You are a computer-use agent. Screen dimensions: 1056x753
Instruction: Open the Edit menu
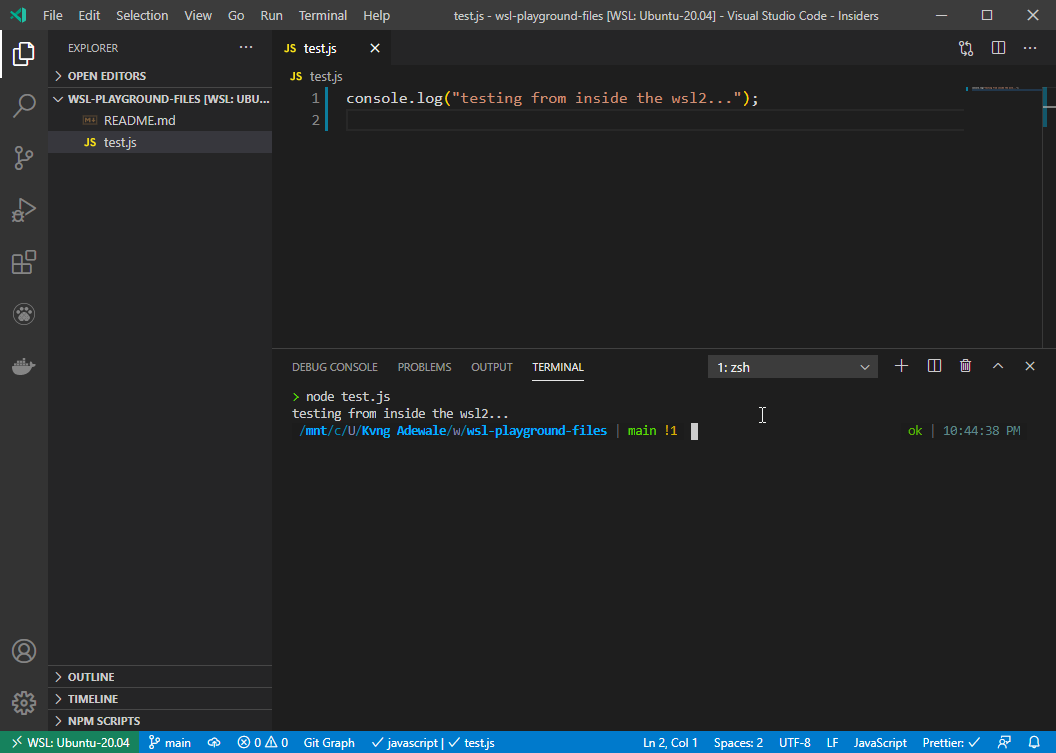pyautogui.click(x=89, y=15)
